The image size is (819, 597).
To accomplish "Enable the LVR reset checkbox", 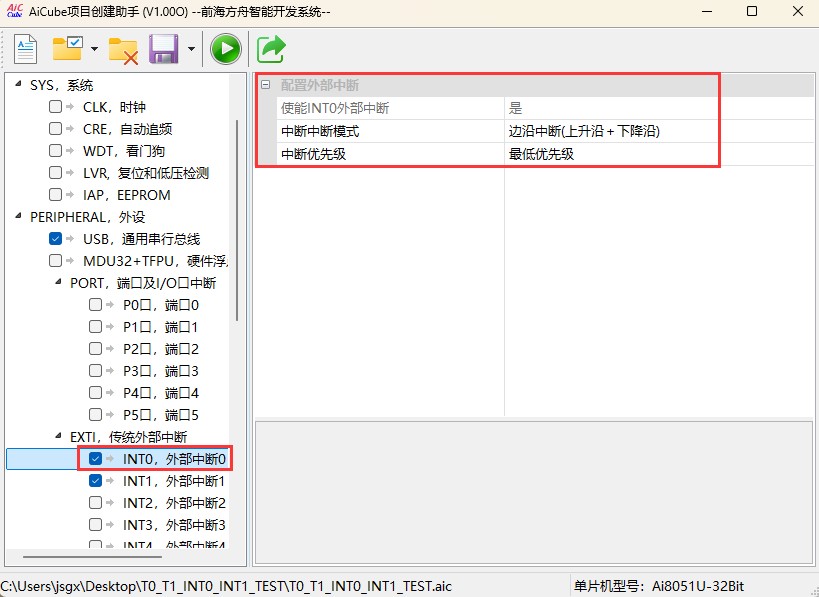I will [55, 172].
